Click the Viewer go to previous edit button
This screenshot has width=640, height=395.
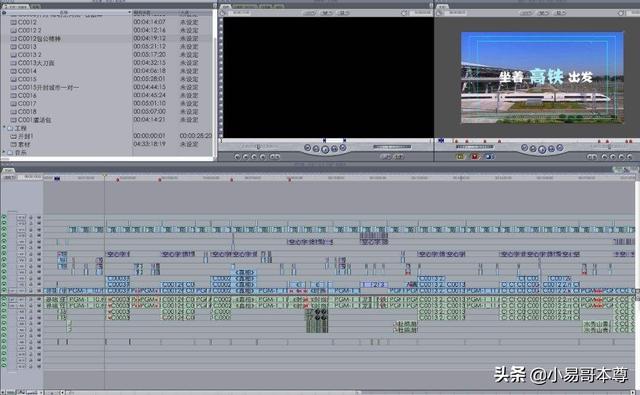308,148
